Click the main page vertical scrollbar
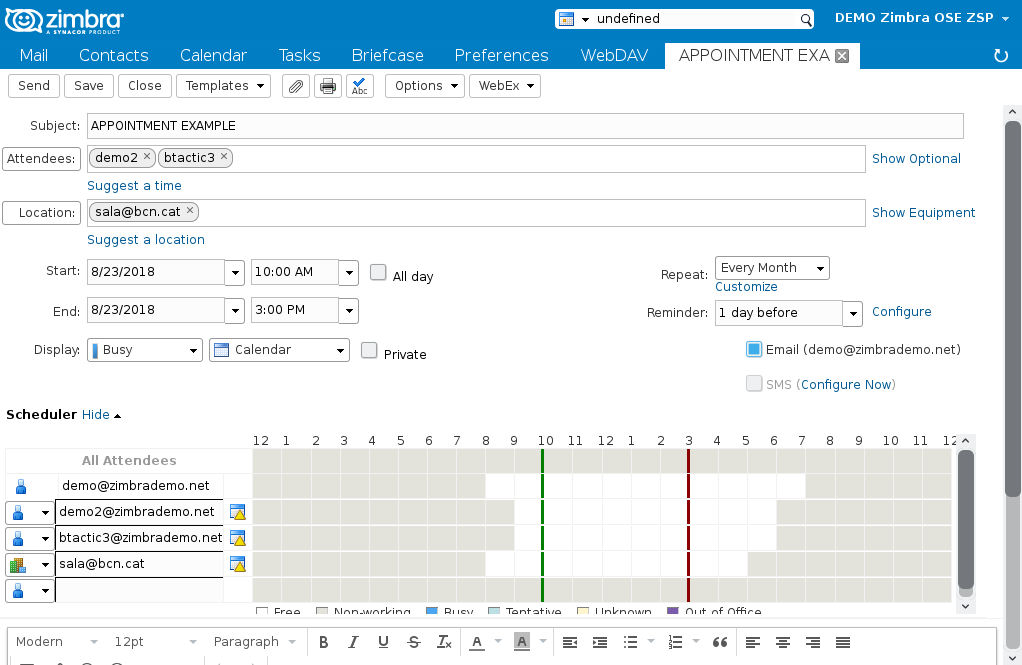Screen dimensions: 1022x665 1012,310
